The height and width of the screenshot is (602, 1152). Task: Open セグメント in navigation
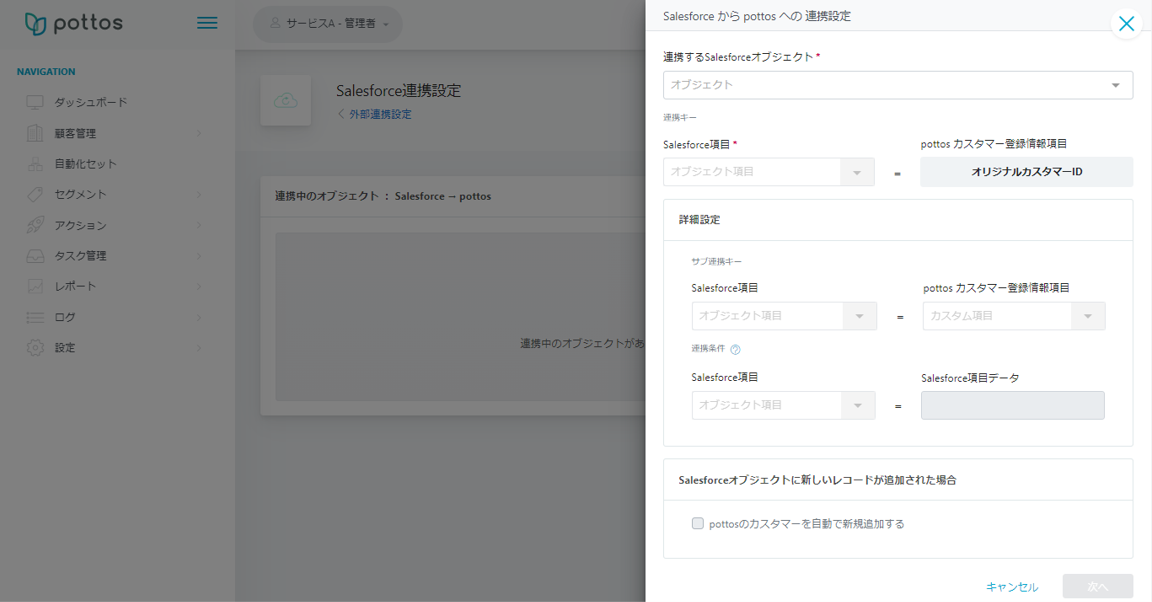81,194
